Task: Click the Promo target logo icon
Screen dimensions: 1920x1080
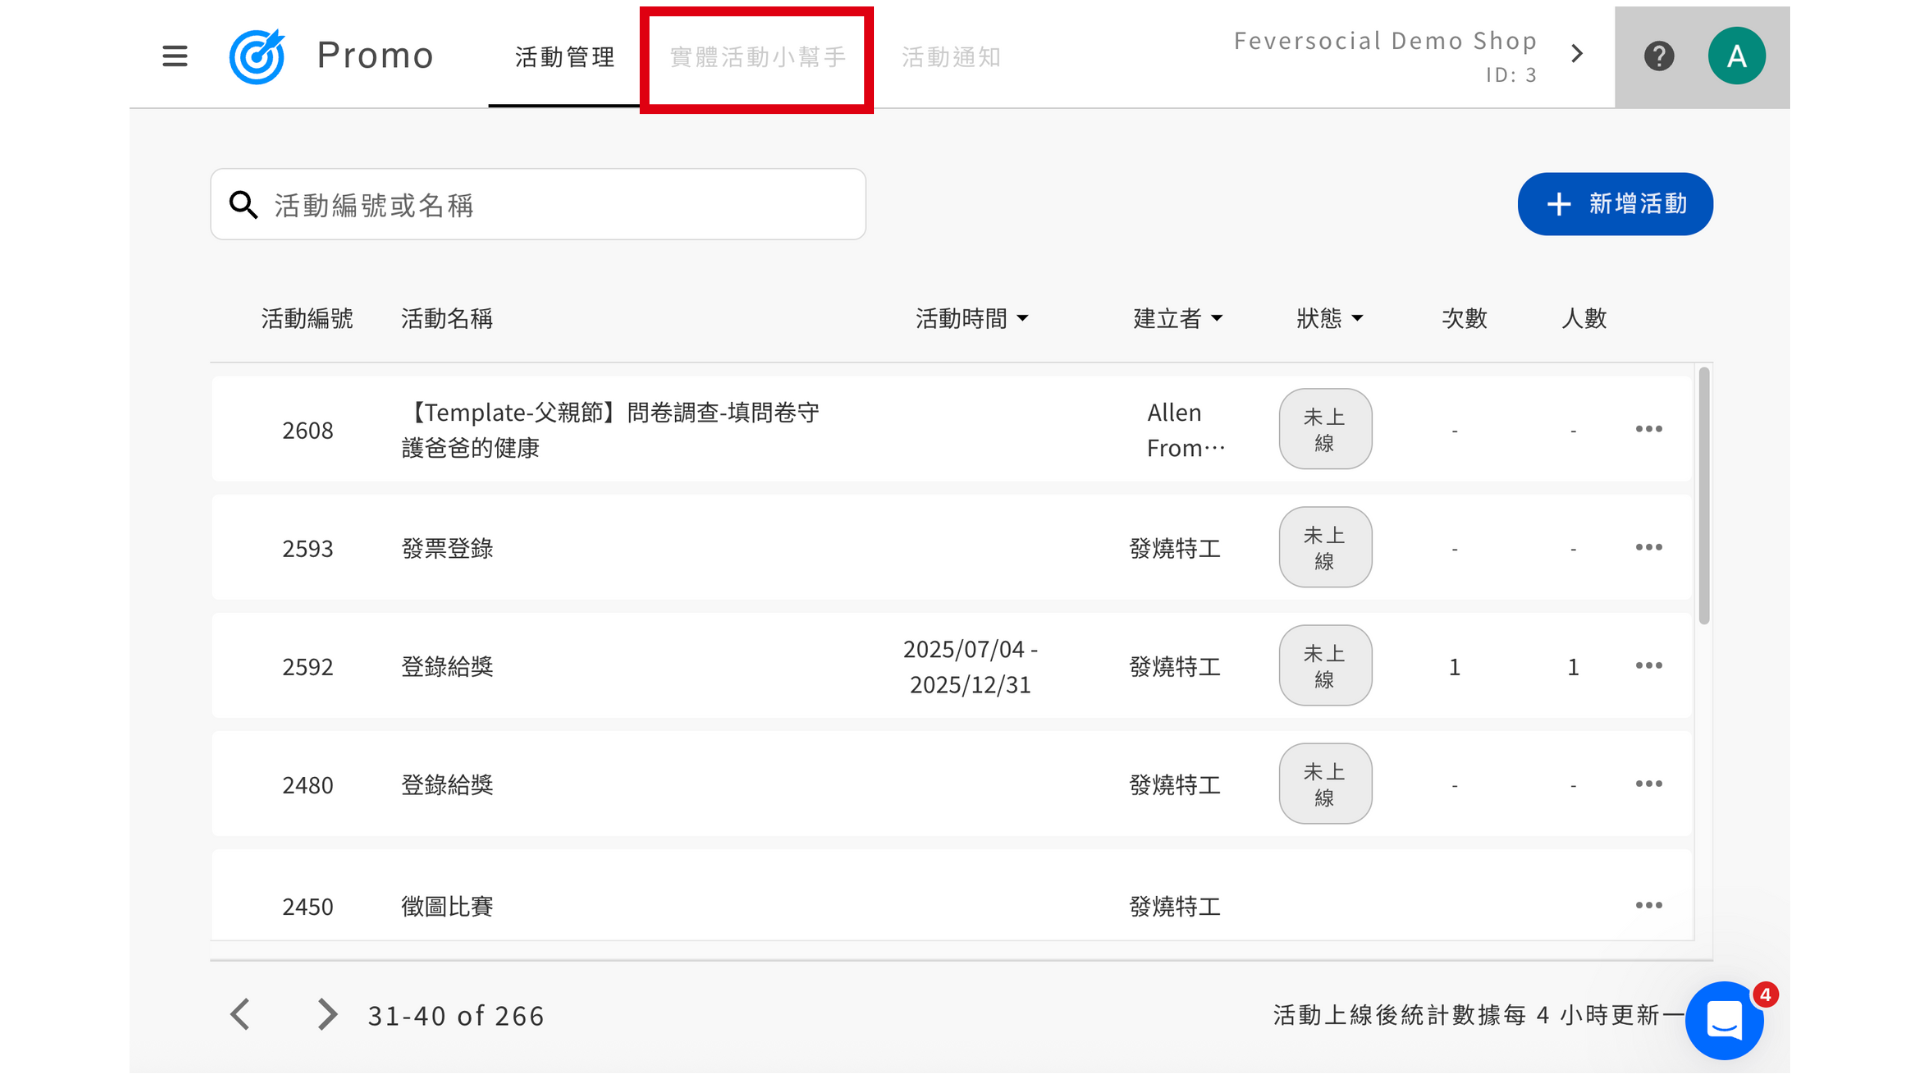Action: [257, 56]
